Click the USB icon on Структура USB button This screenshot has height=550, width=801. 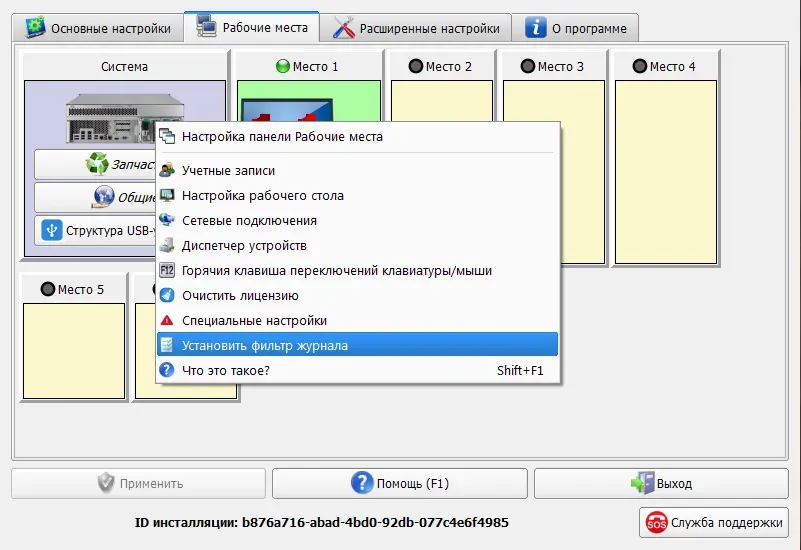pyautogui.click(x=52, y=231)
